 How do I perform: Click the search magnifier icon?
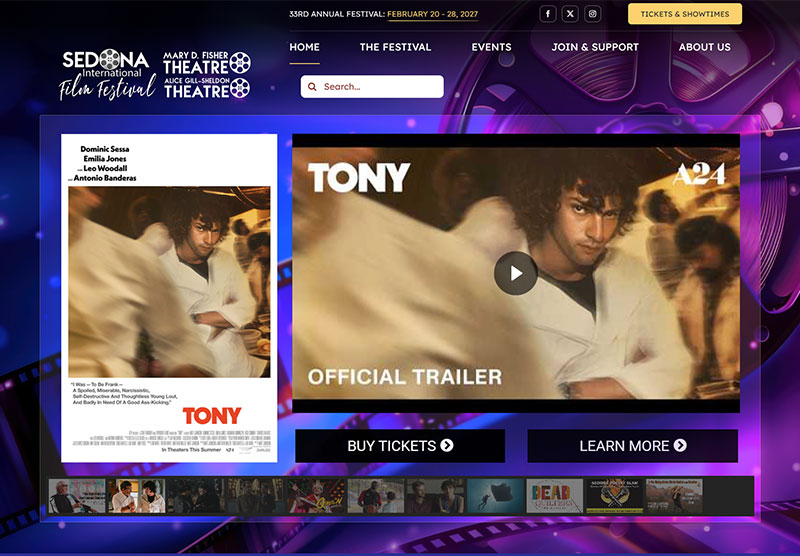[x=312, y=87]
